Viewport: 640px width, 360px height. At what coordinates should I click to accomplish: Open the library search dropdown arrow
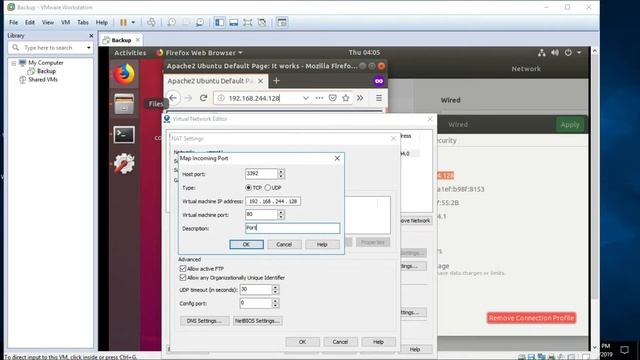(x=89, y=48)
